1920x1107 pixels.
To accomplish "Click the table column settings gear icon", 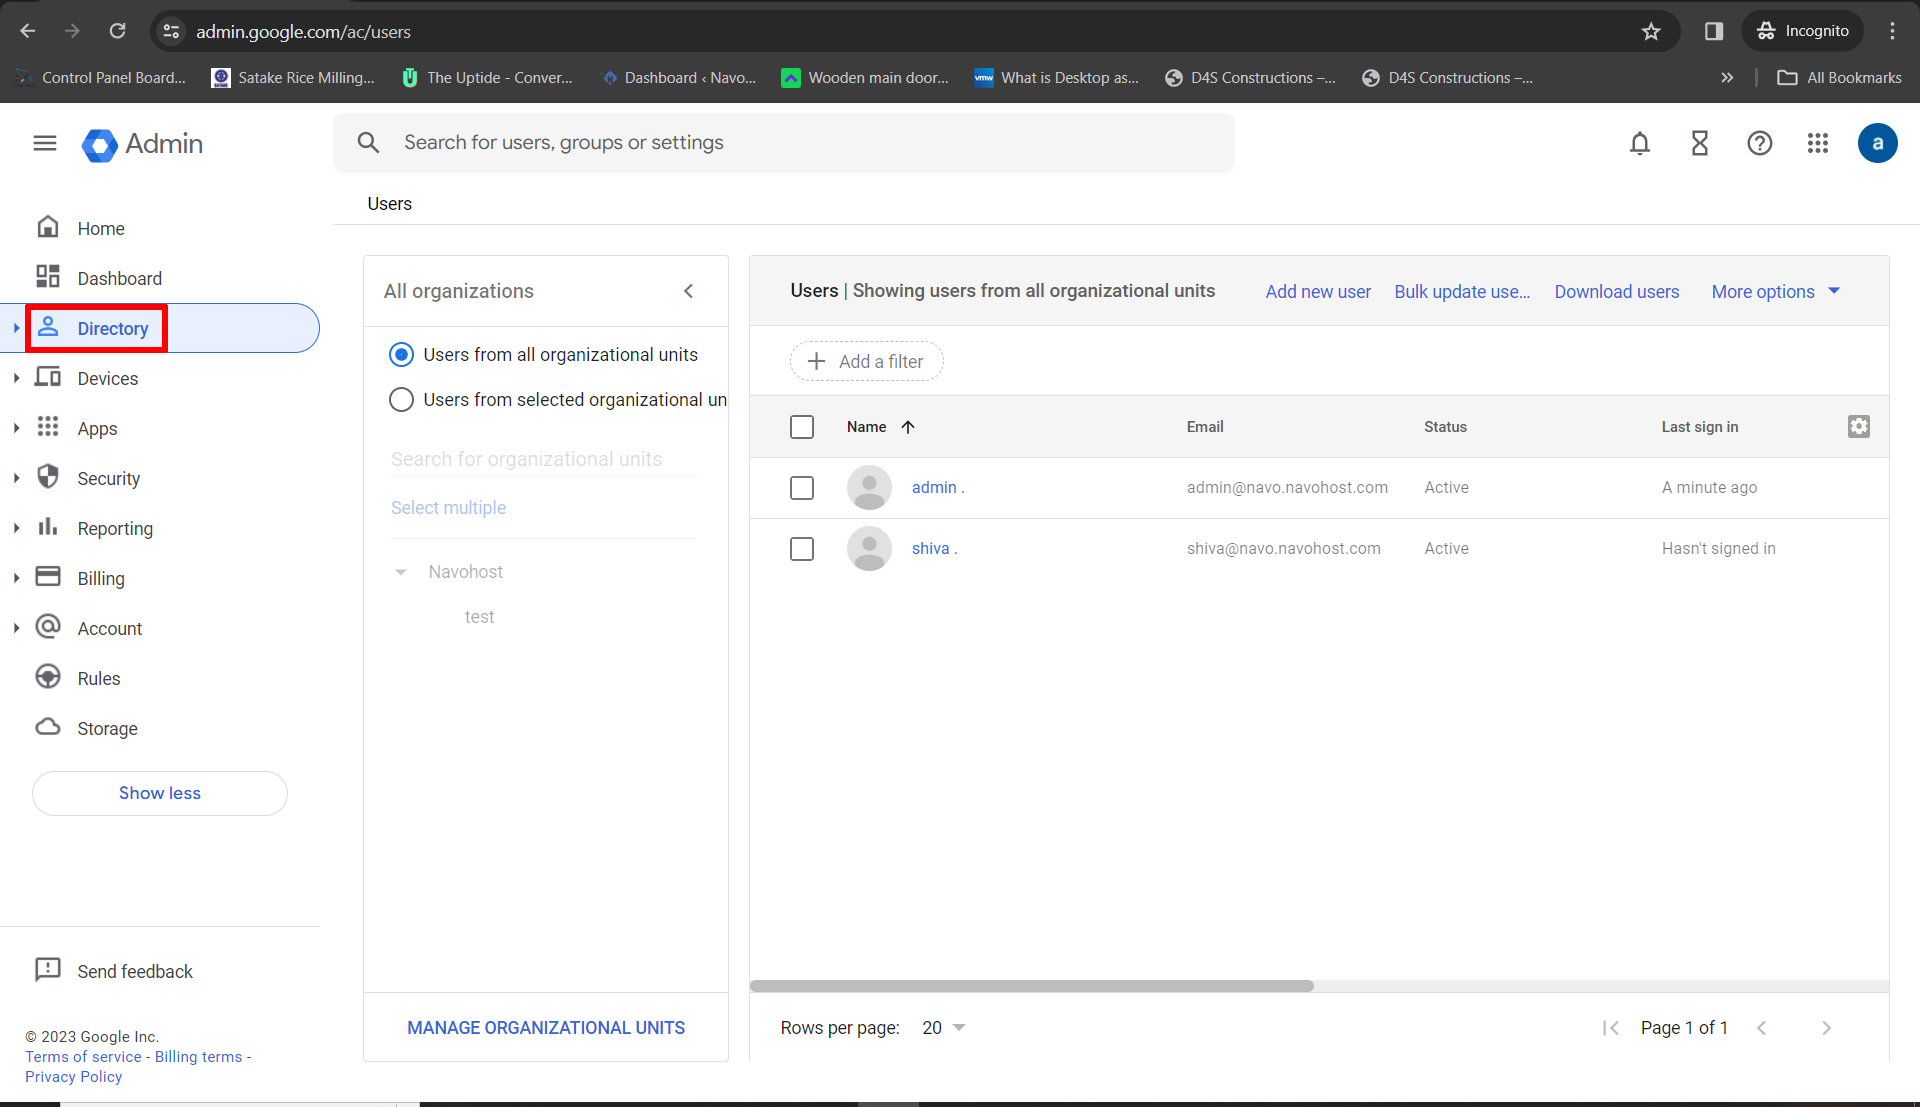I will pyautogui.click(x=1858, y=426).
